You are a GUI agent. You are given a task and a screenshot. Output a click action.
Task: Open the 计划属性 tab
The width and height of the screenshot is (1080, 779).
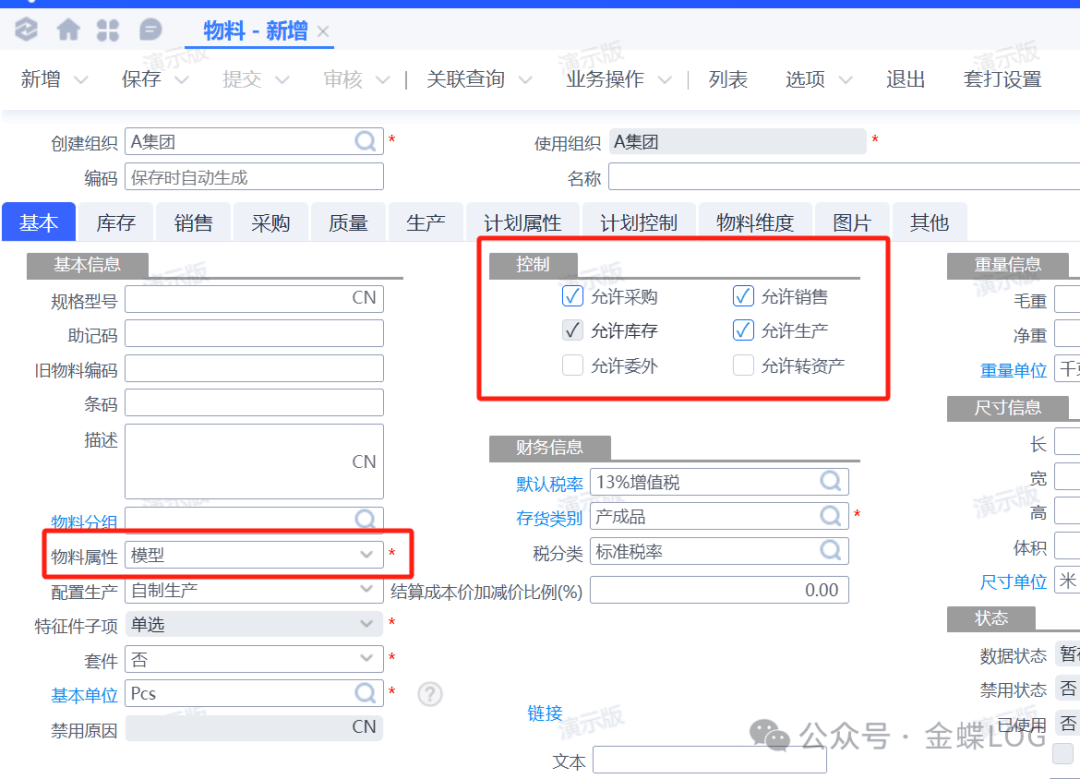pyautogui.click(x=522, y=223)
